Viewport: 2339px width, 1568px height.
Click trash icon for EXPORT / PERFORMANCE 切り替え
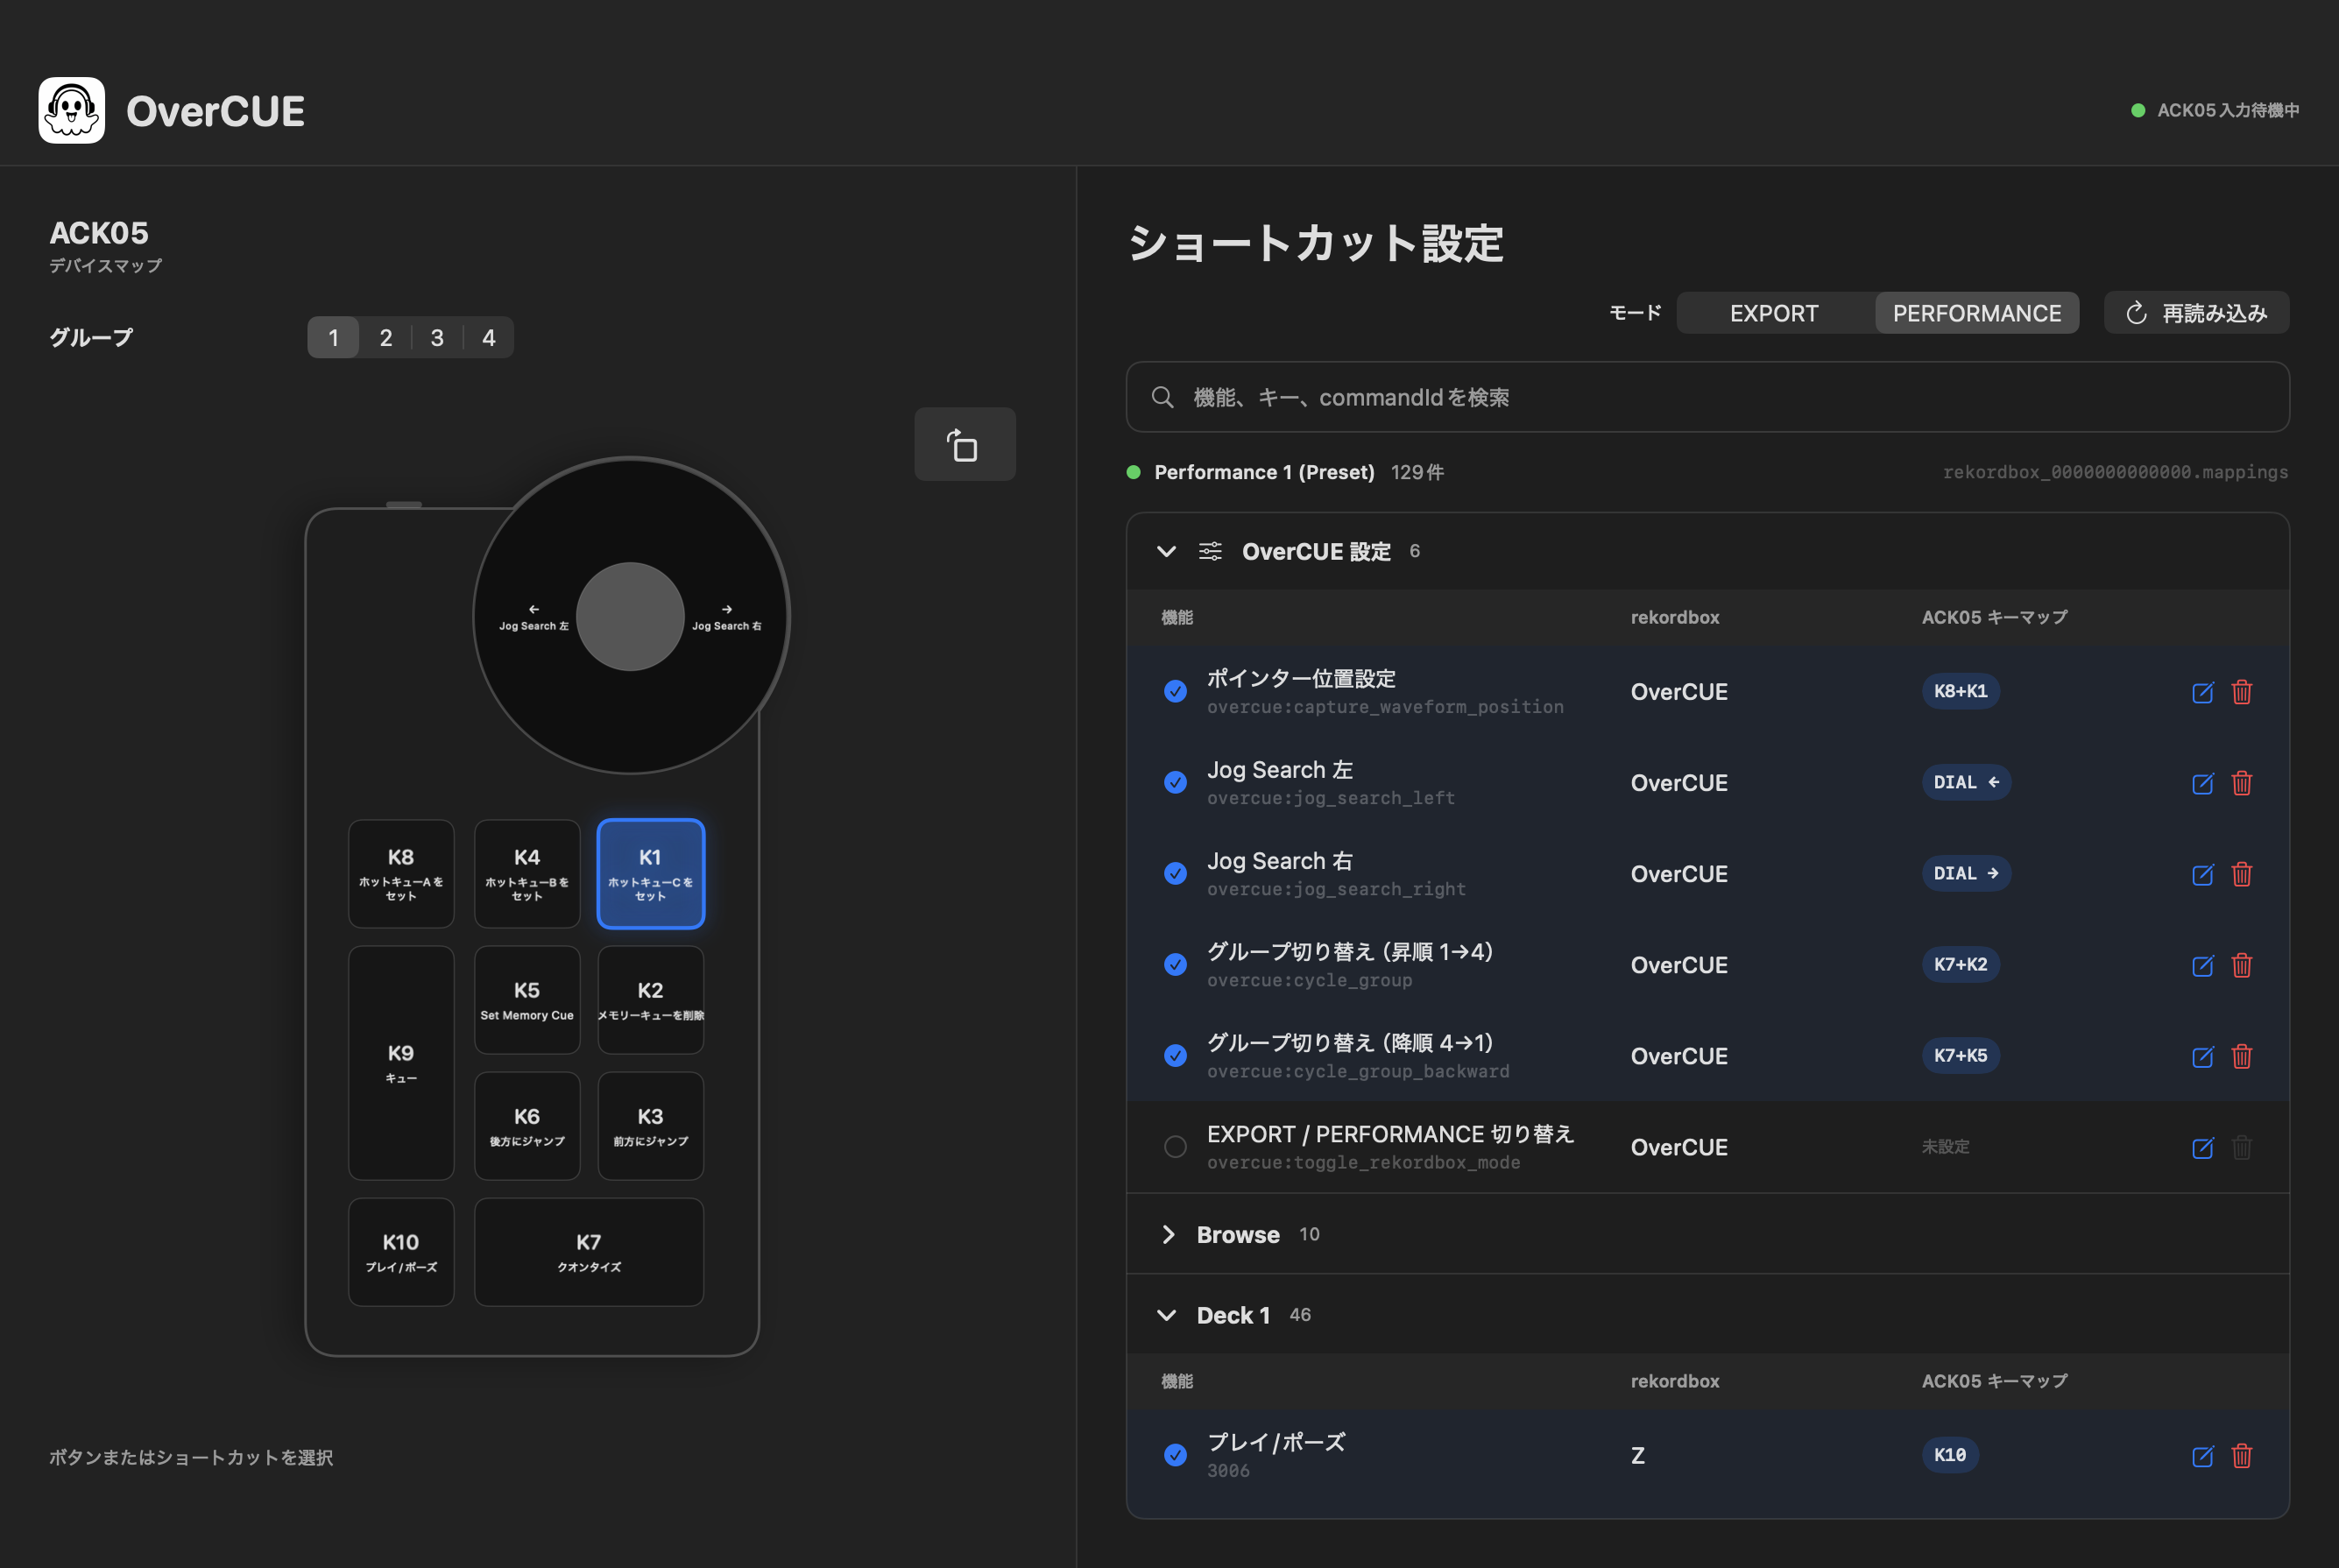pyautogui.click(x=2242, y=1147)
